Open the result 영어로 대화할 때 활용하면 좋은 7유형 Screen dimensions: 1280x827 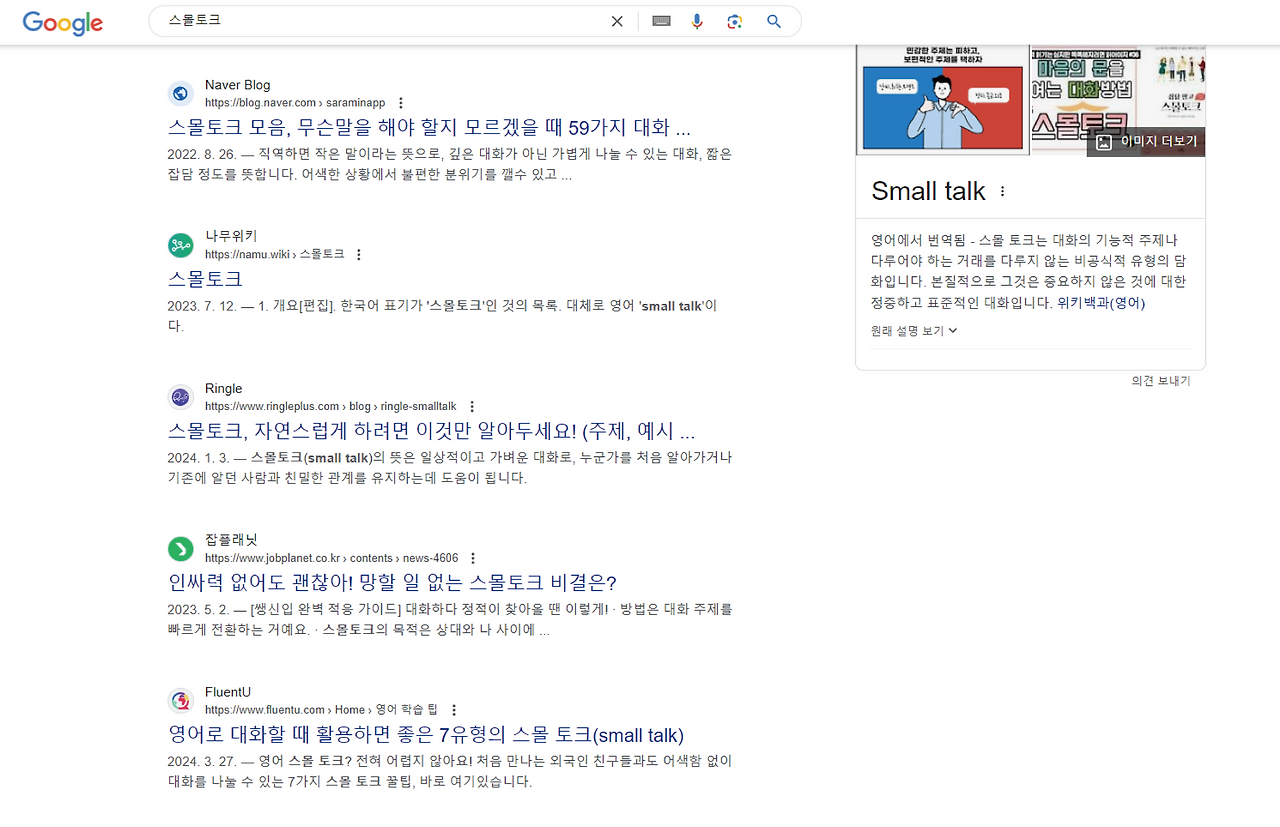426,735
